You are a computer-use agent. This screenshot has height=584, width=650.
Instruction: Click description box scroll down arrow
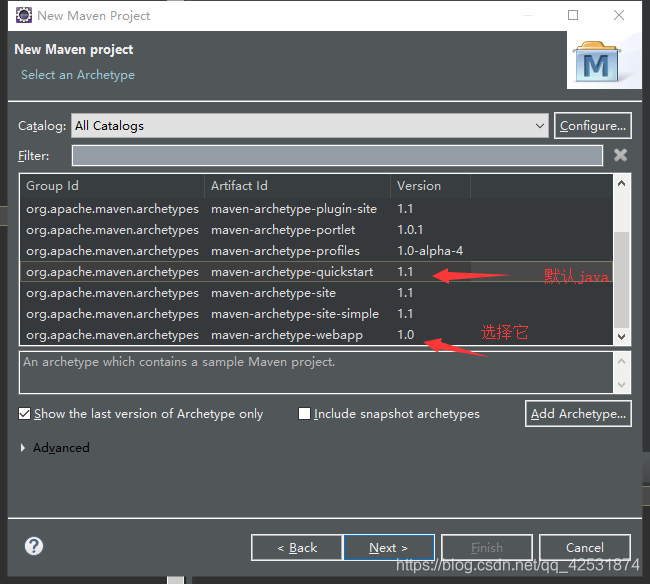click(621, 384)
